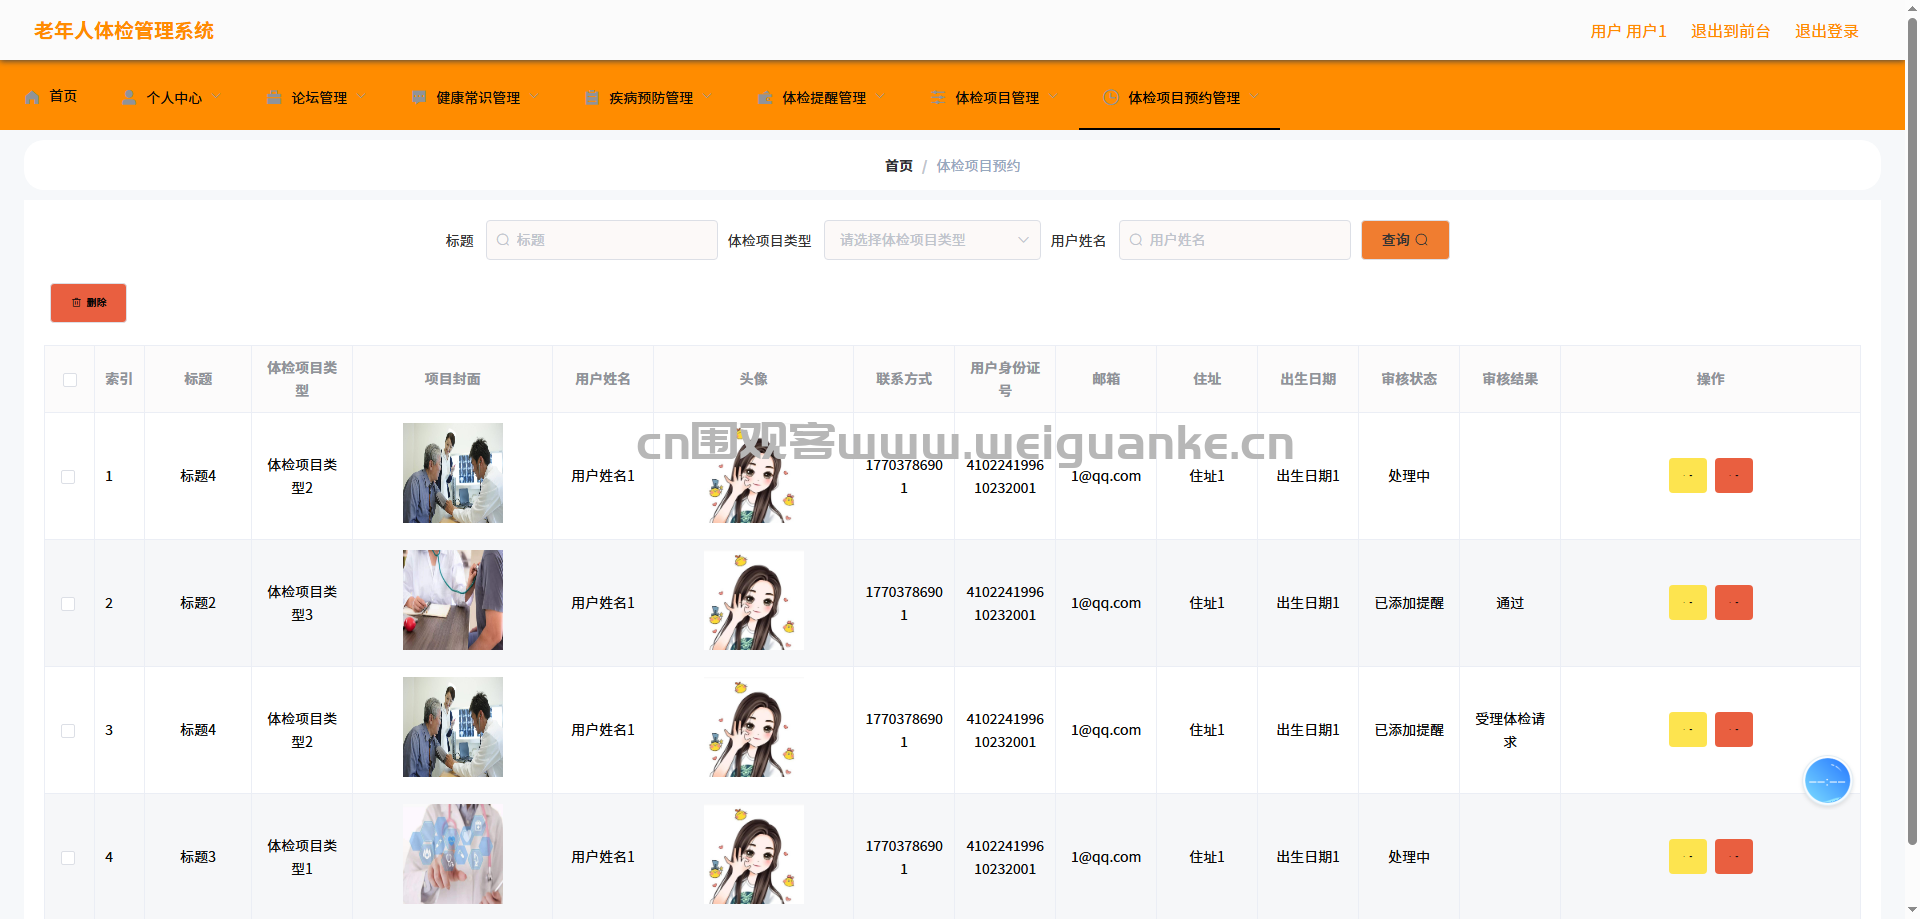Click the home icon beside 首页 in the navbar

33,97
